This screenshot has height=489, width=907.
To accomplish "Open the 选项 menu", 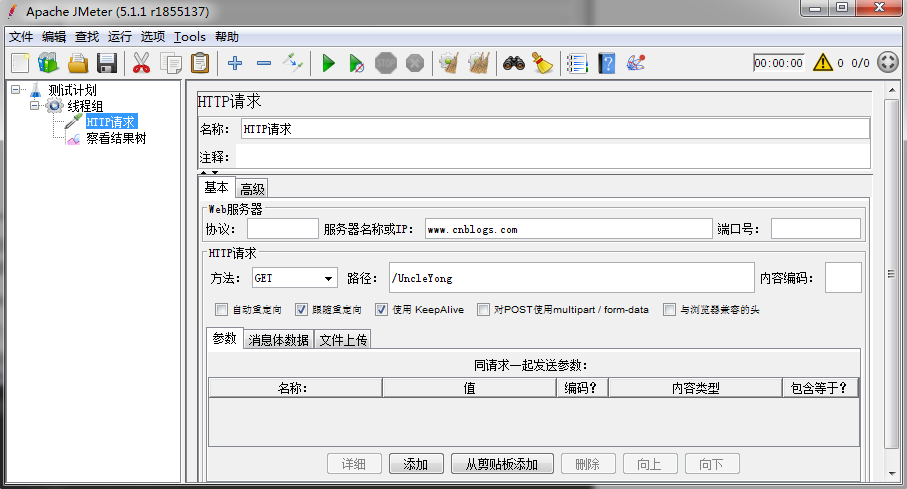I will click(x=153, y=36).
